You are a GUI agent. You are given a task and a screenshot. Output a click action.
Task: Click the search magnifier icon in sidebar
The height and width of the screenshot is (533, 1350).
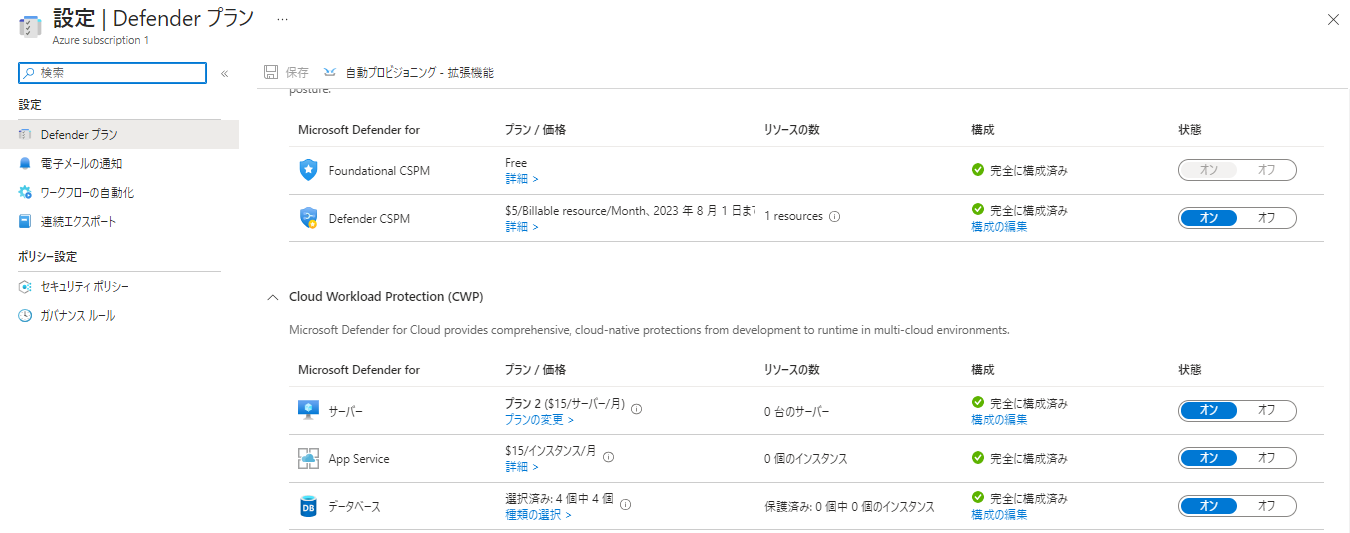29,73
